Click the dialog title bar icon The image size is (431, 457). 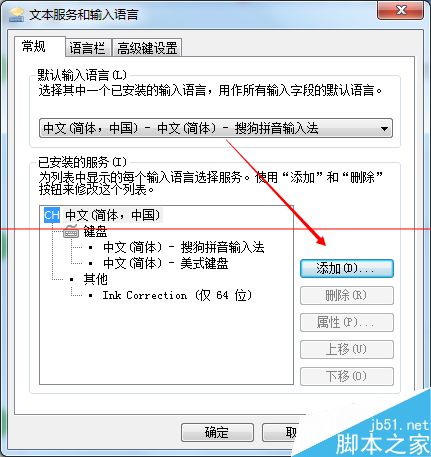pyautogui.click(x=16, y=15)
